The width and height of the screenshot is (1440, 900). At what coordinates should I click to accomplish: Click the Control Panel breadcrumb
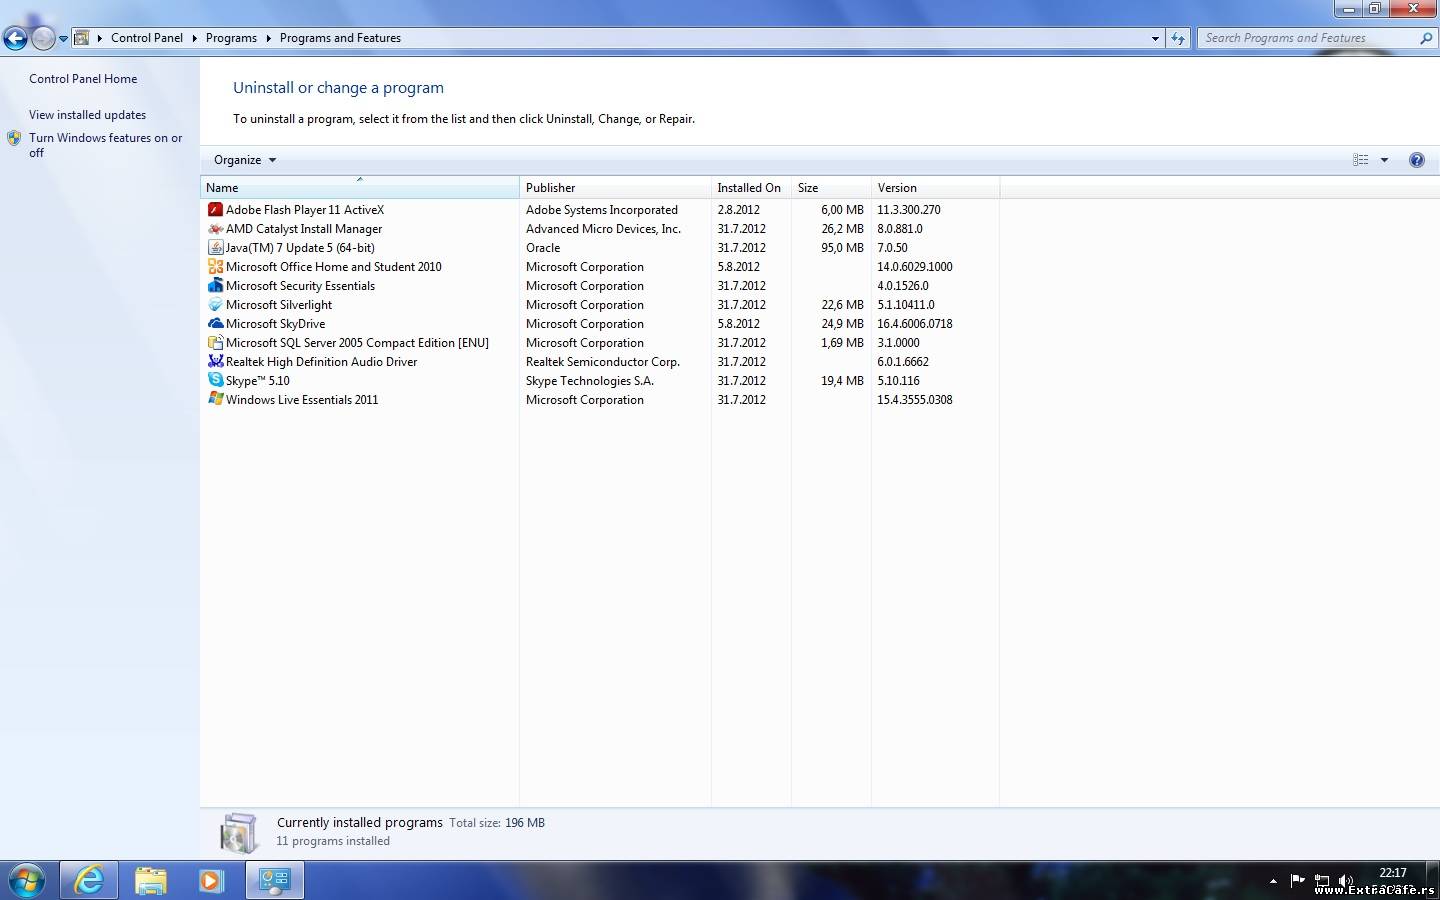(147, 38)
